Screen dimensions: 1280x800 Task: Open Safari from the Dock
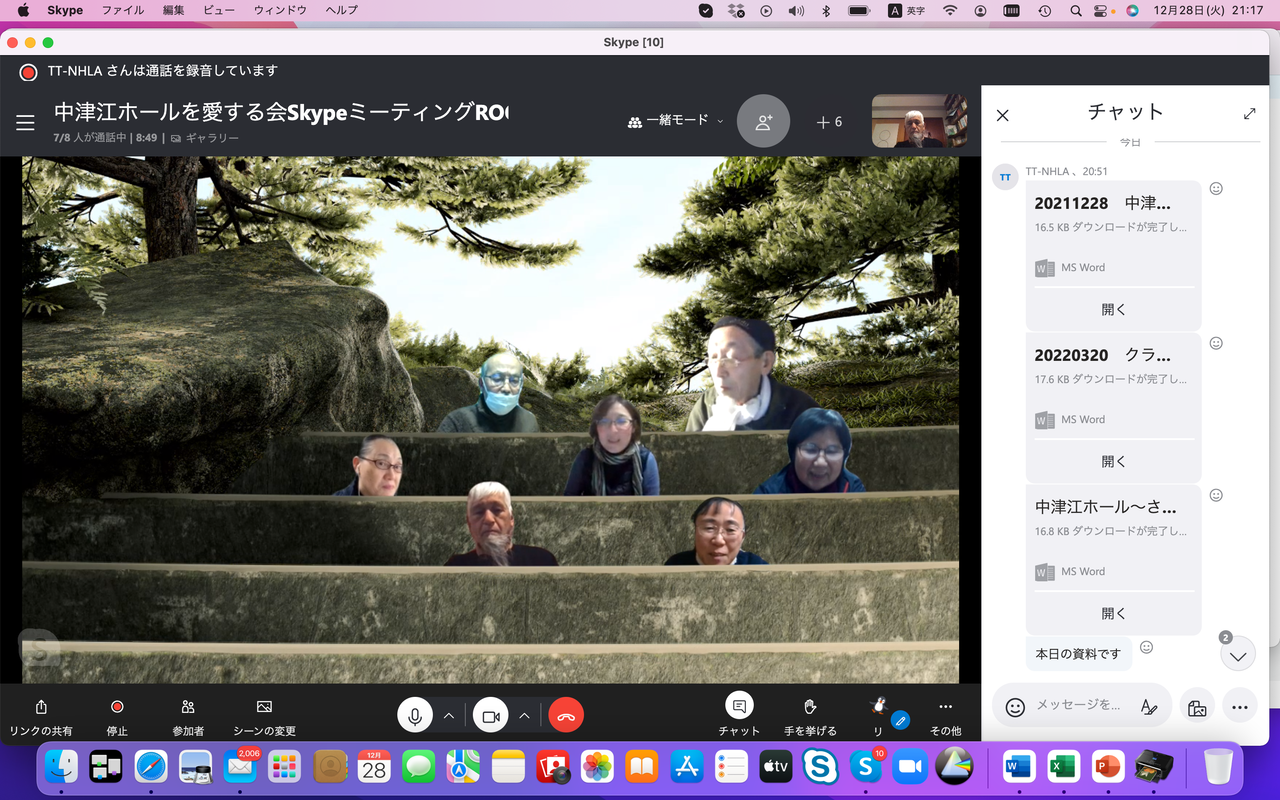point(151,767)
